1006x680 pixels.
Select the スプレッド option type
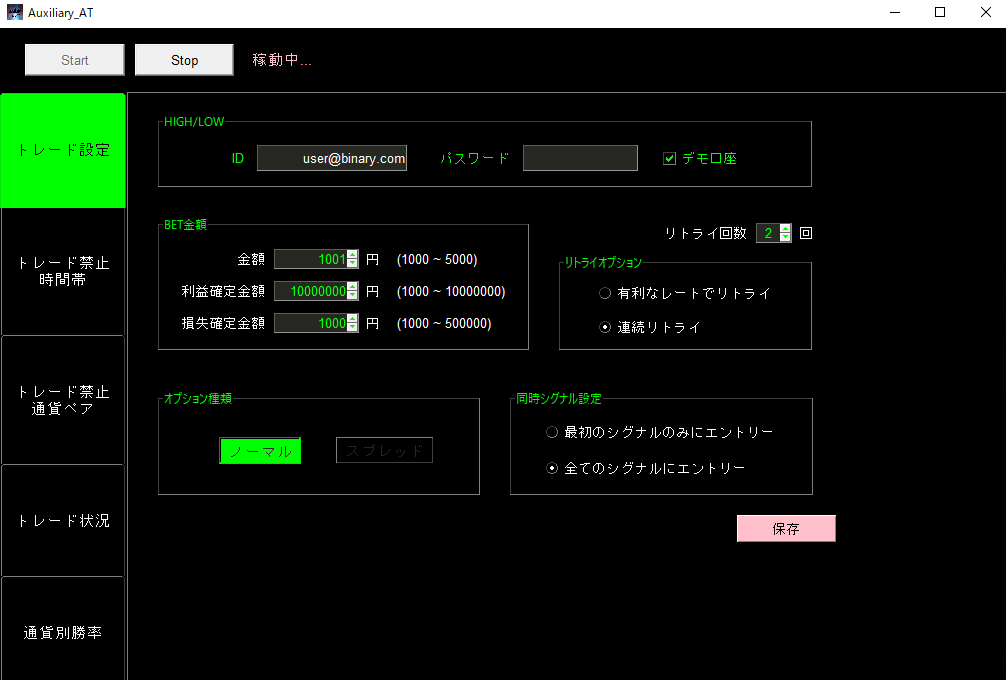(384, 450)
